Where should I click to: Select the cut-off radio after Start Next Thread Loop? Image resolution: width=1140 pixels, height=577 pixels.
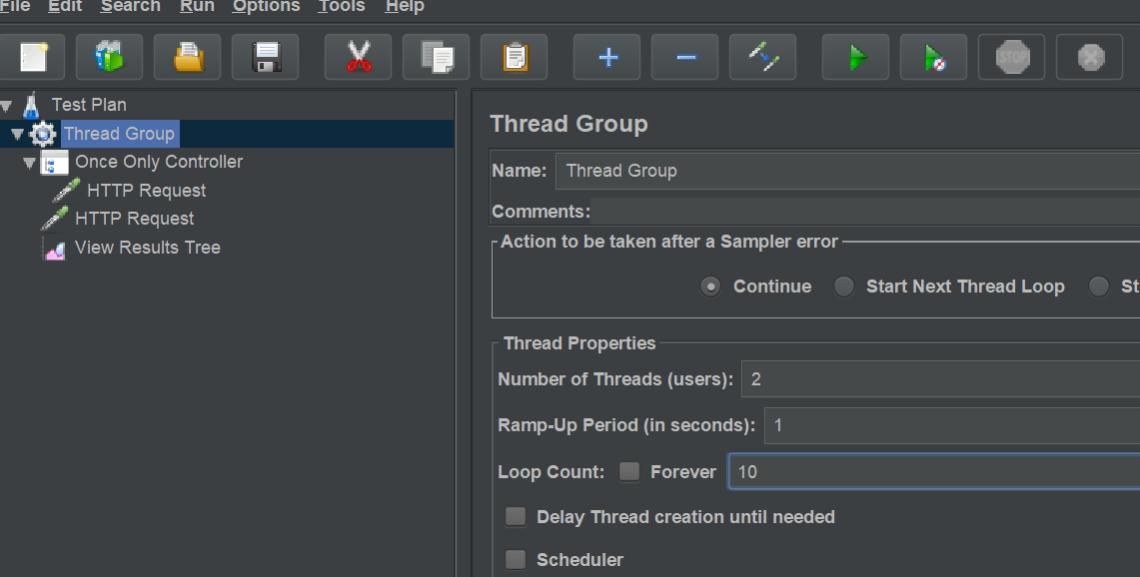click(1099, 286)
